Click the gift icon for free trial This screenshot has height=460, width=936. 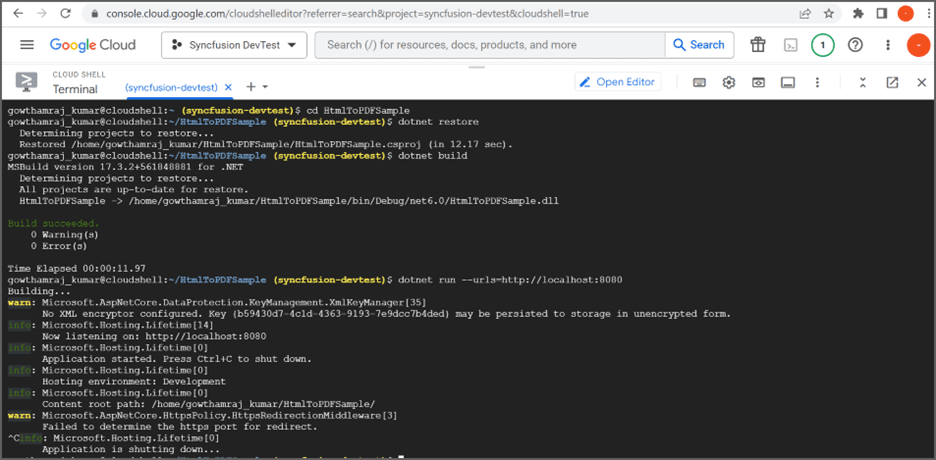pyautogui.click(x=758, y=45)
